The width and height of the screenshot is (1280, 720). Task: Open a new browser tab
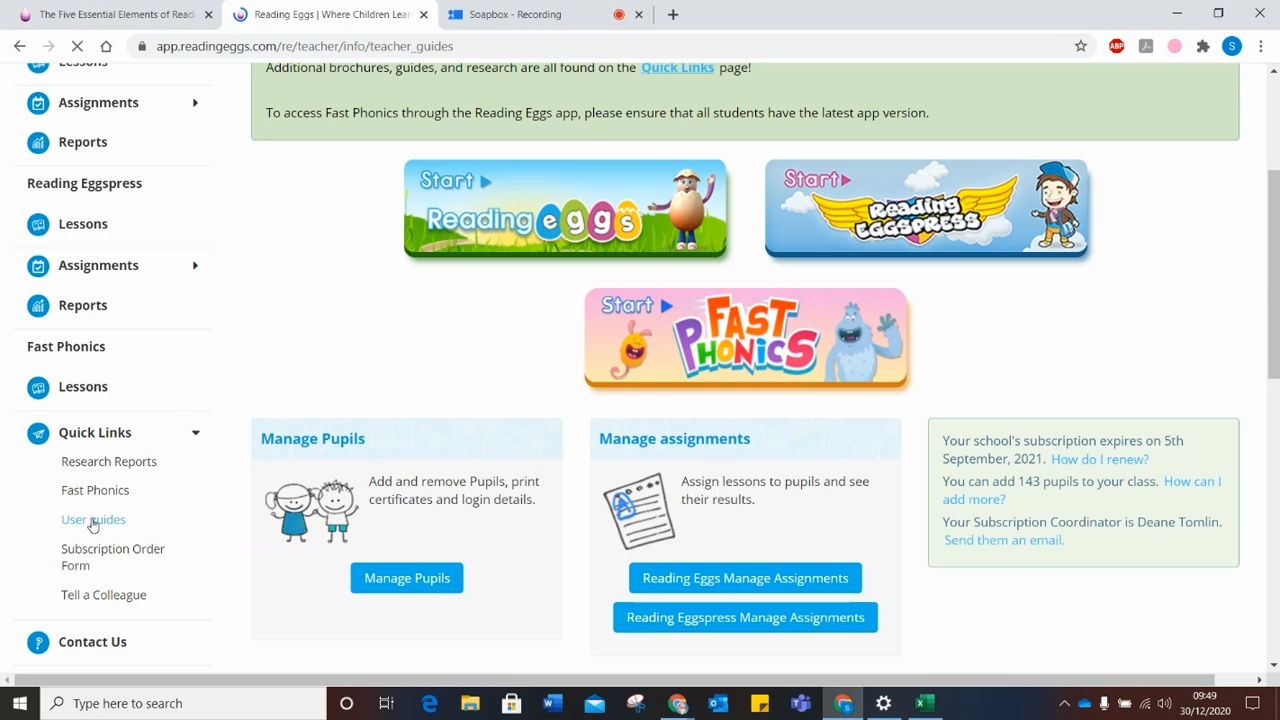673,14
